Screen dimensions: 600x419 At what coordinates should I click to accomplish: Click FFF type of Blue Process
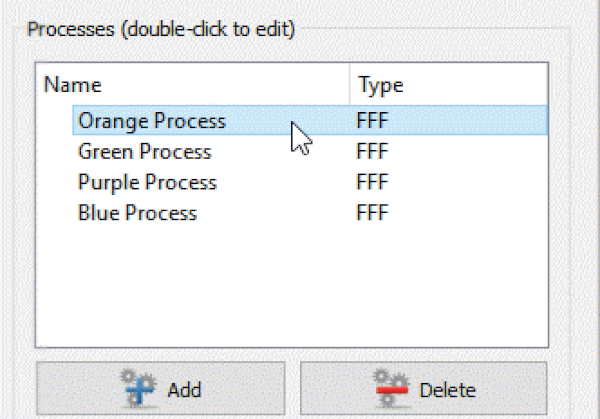pyautogui.click(x=372, y=212)
